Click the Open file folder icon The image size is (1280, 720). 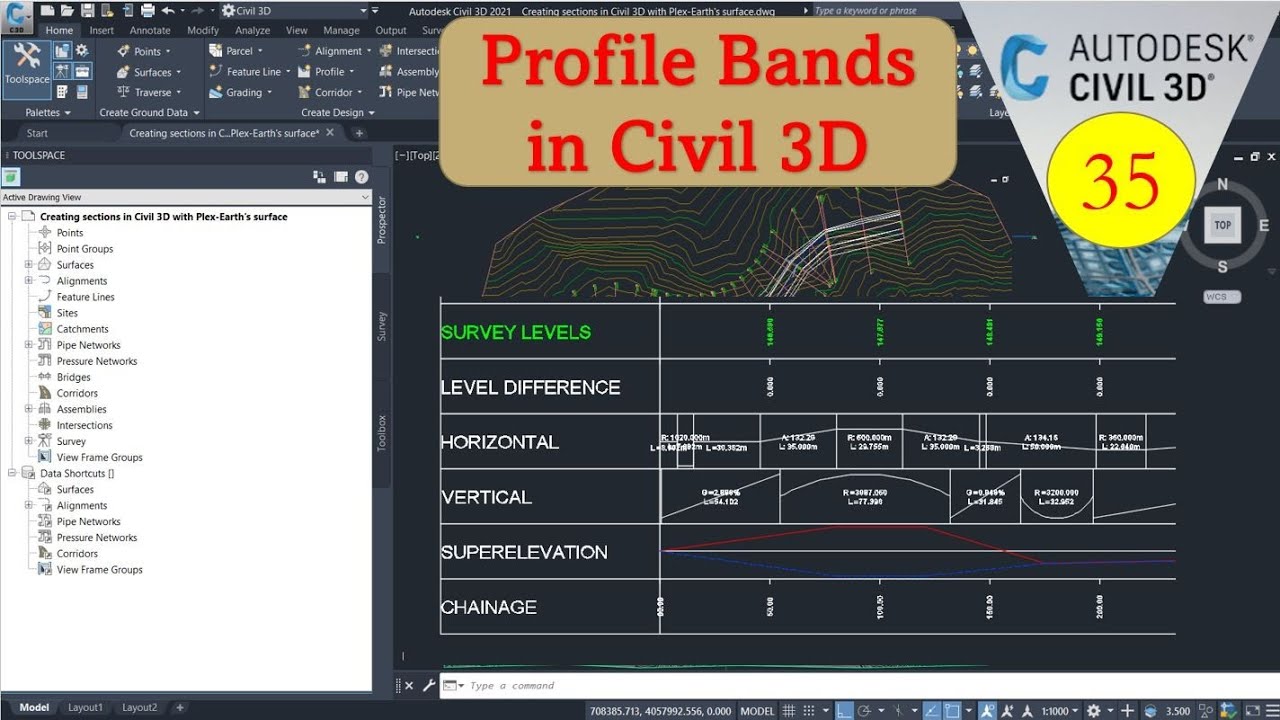click(67, 11)
